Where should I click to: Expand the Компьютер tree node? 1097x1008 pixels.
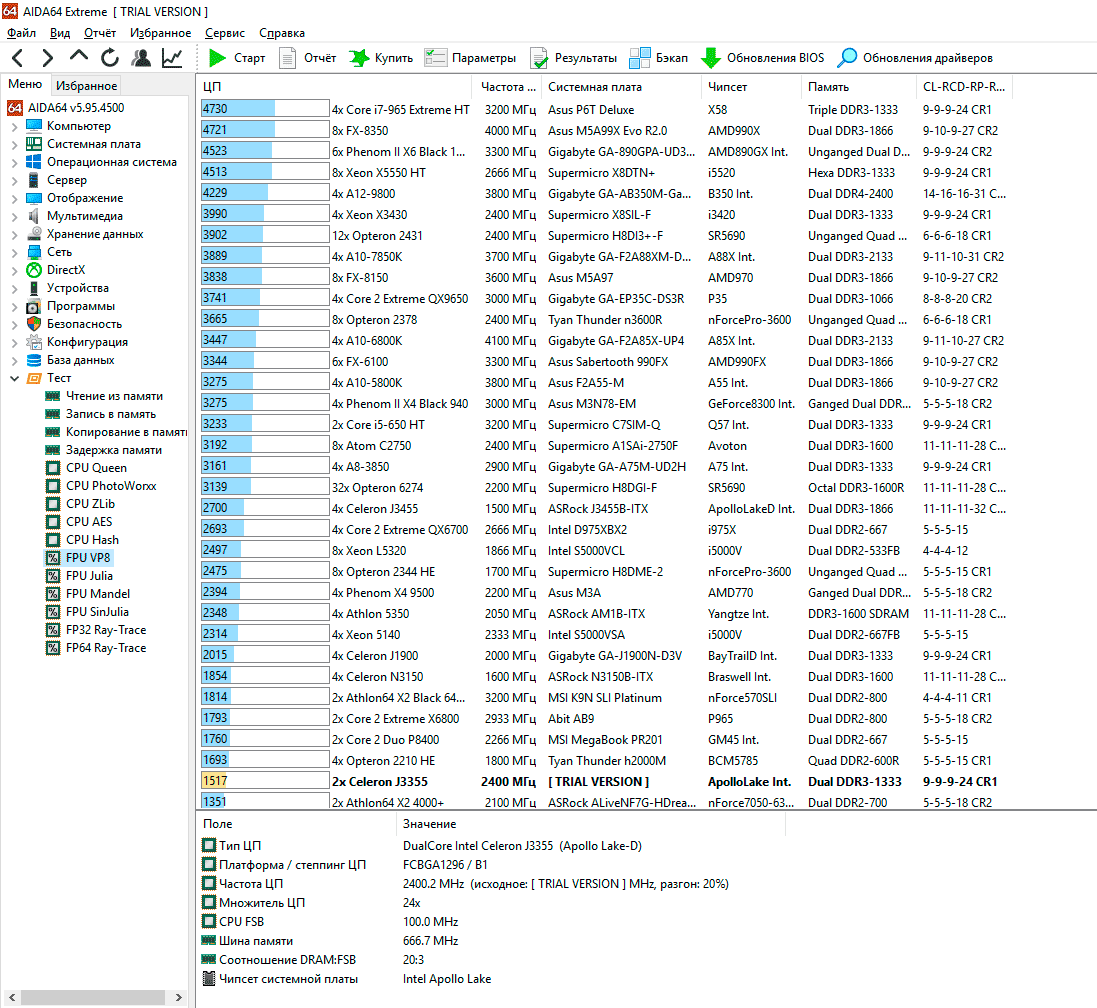tap(14, 126)
